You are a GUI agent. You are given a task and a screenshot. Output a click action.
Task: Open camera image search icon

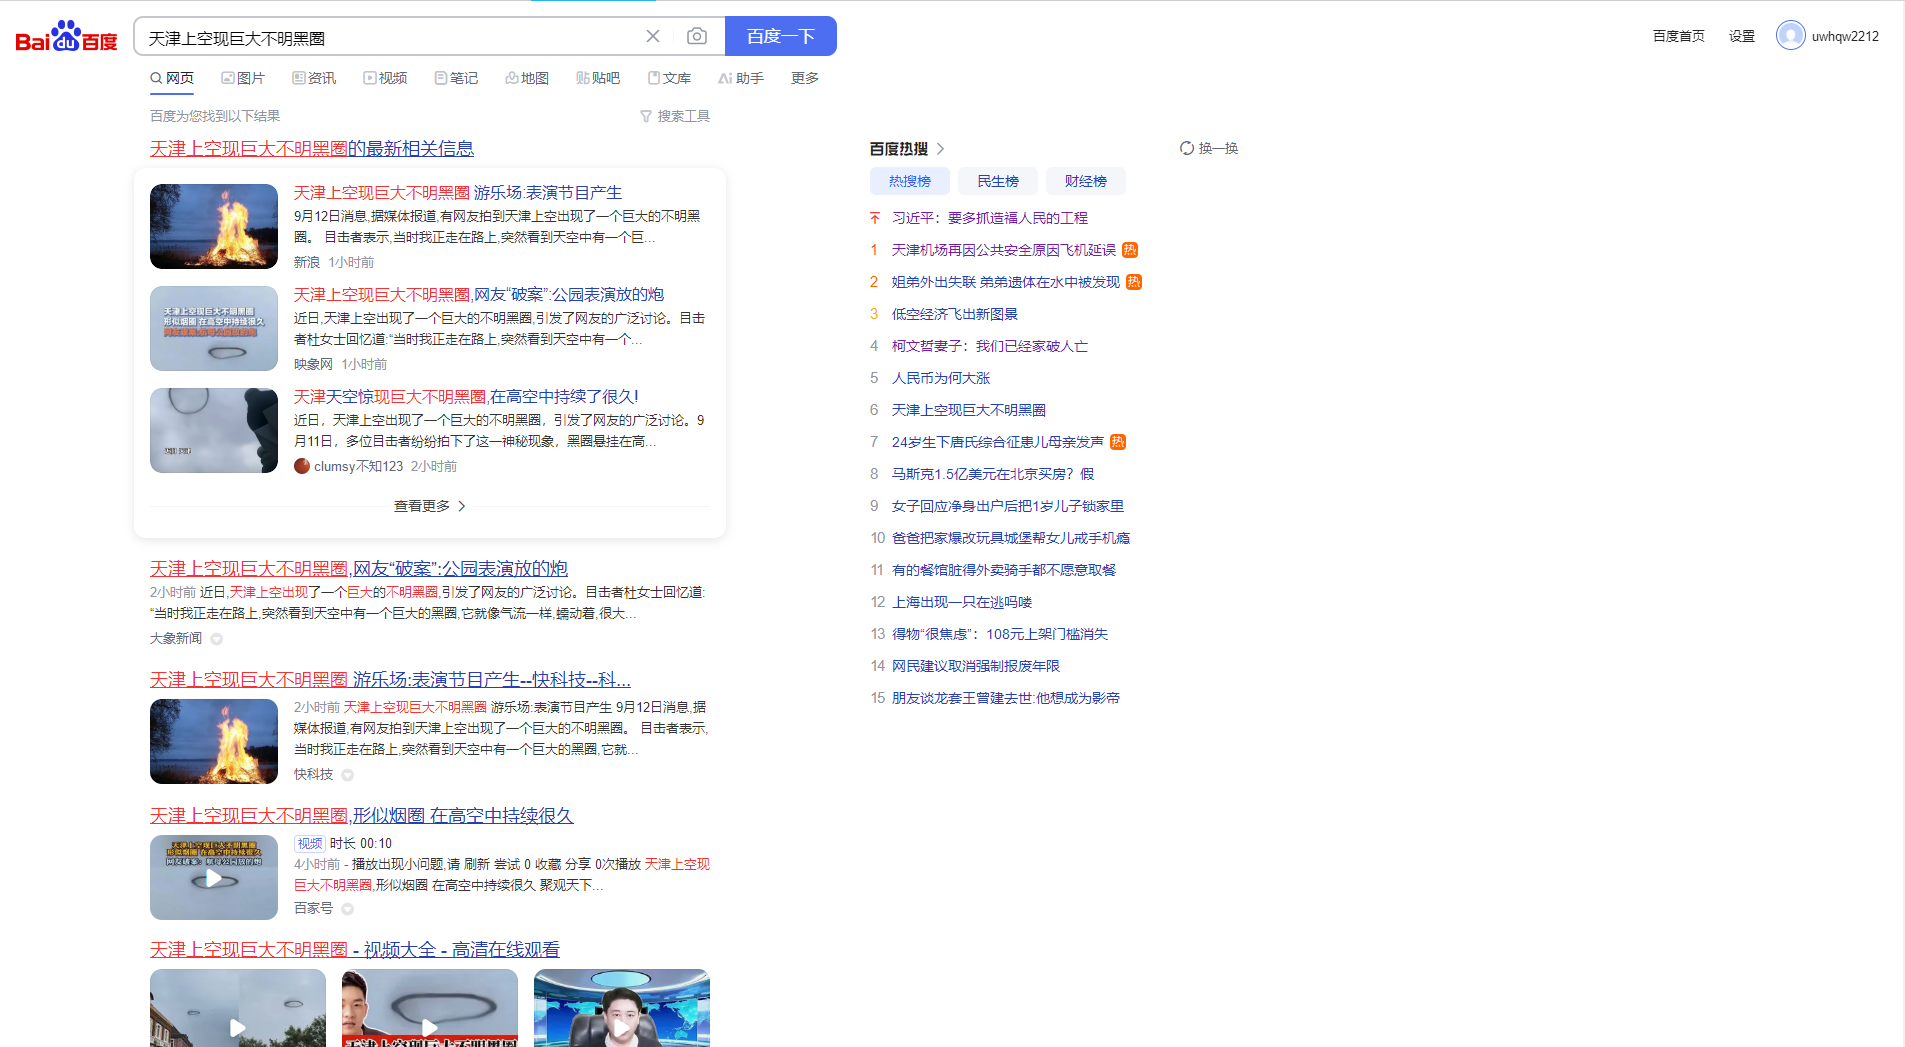[697, 36]
